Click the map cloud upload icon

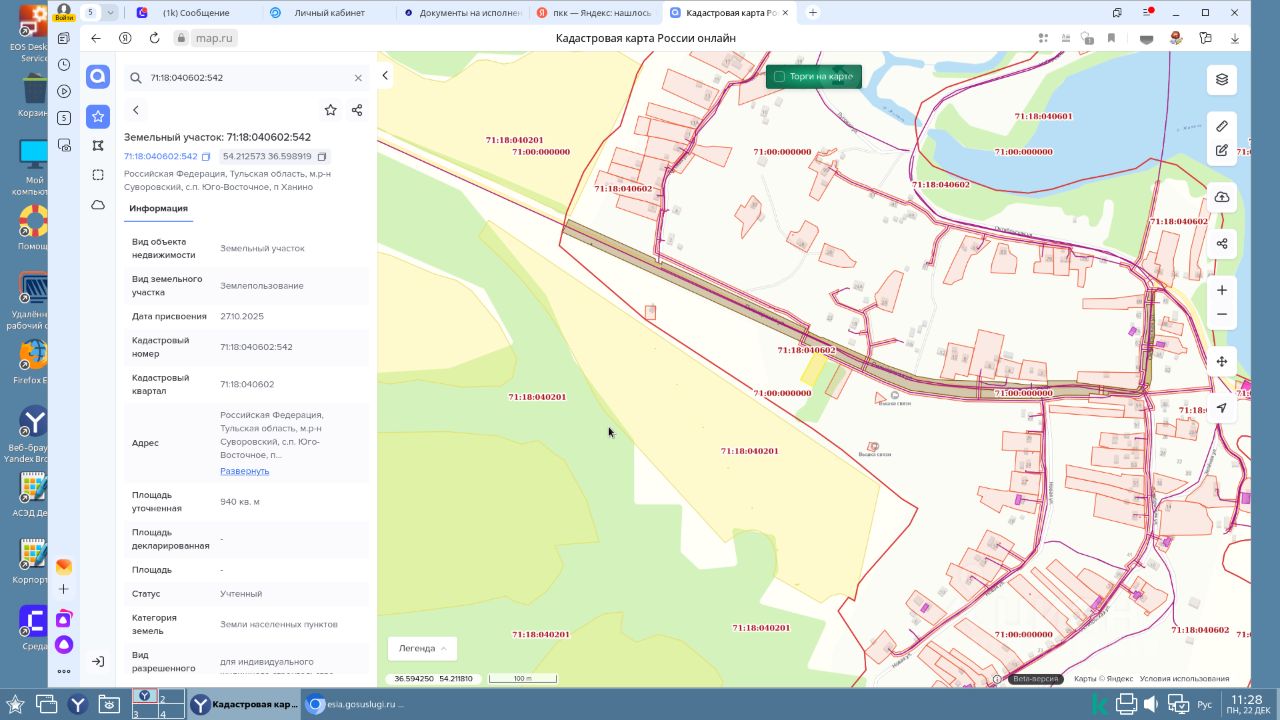[x=1221, y=197]
